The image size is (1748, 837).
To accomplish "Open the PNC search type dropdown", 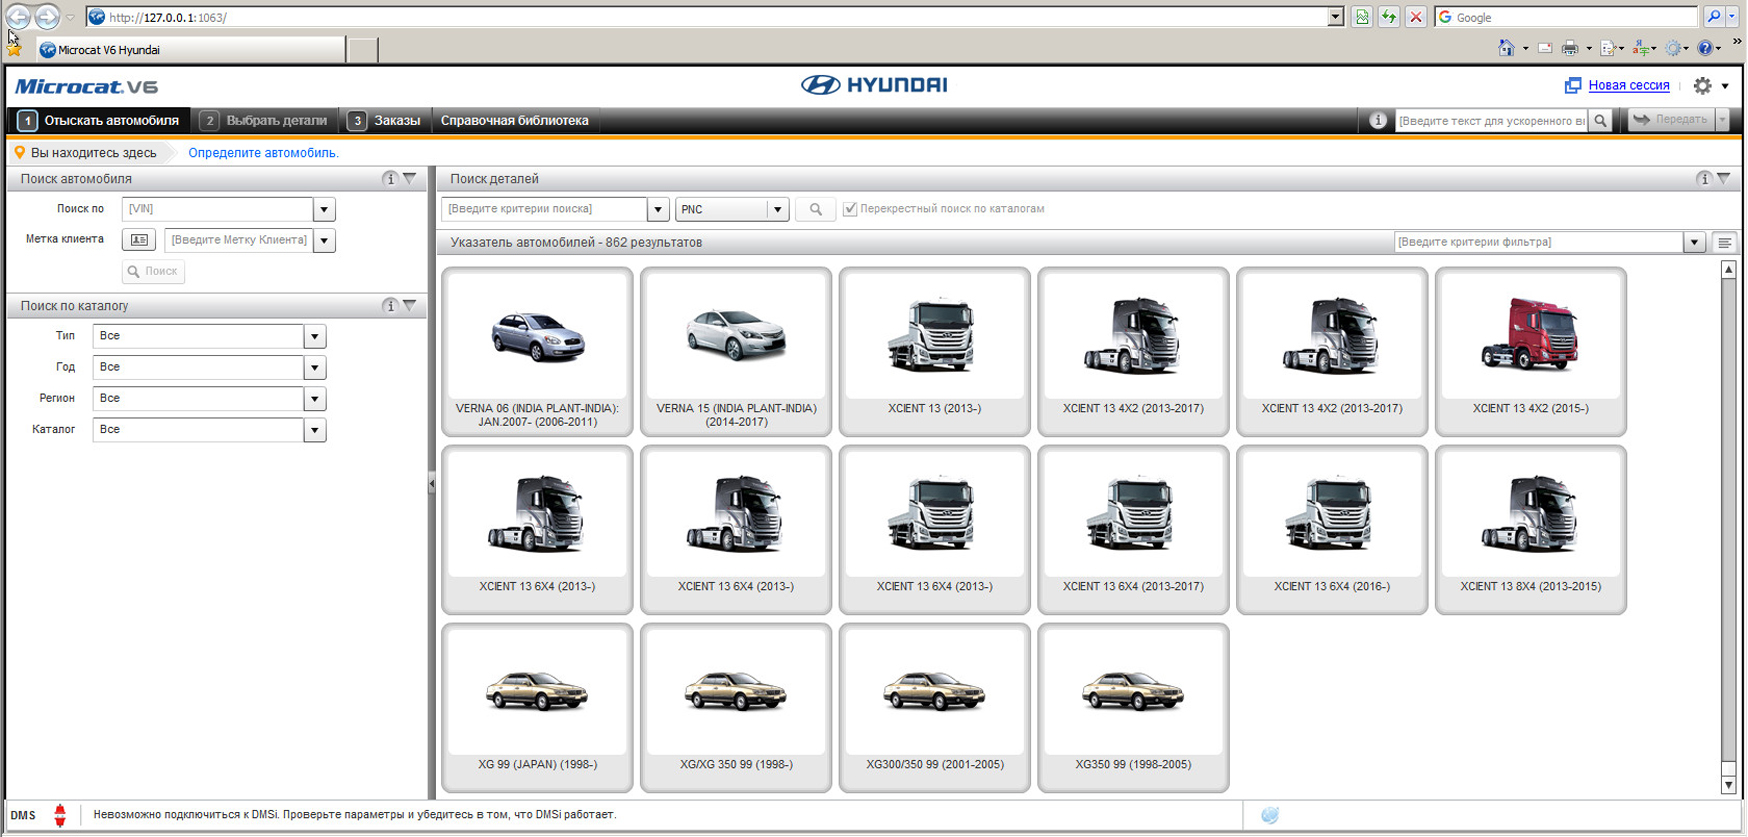I will click(777, 209).
